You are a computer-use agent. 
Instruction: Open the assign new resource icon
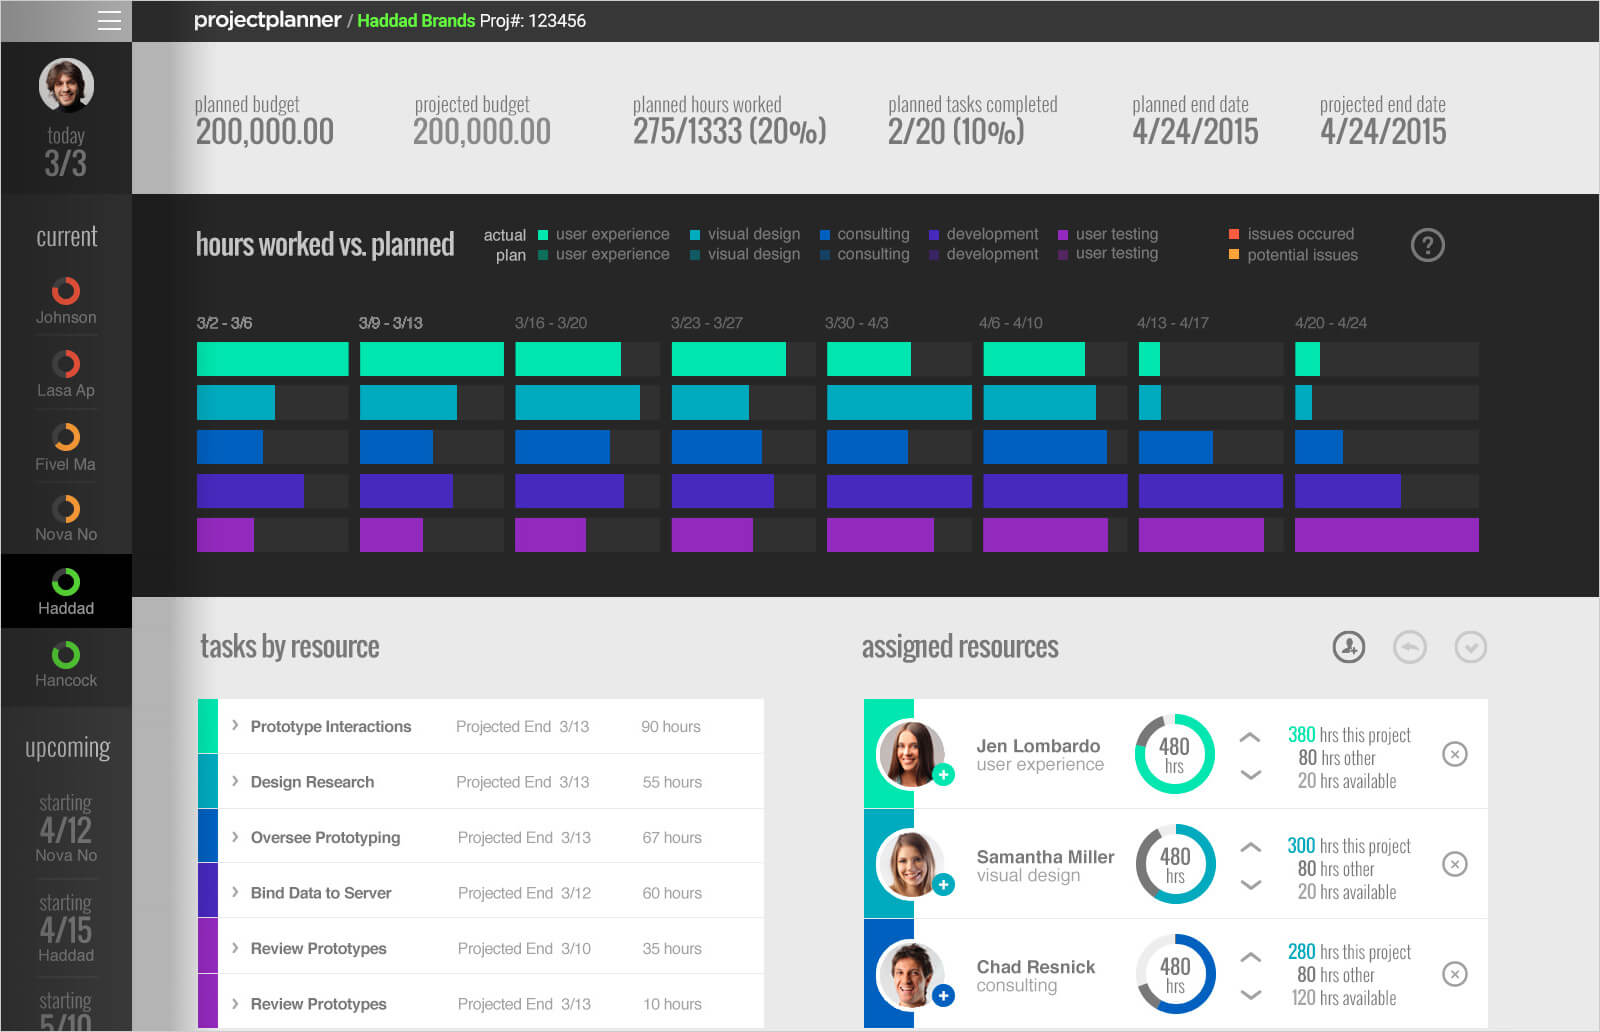tap(1348, 647)
